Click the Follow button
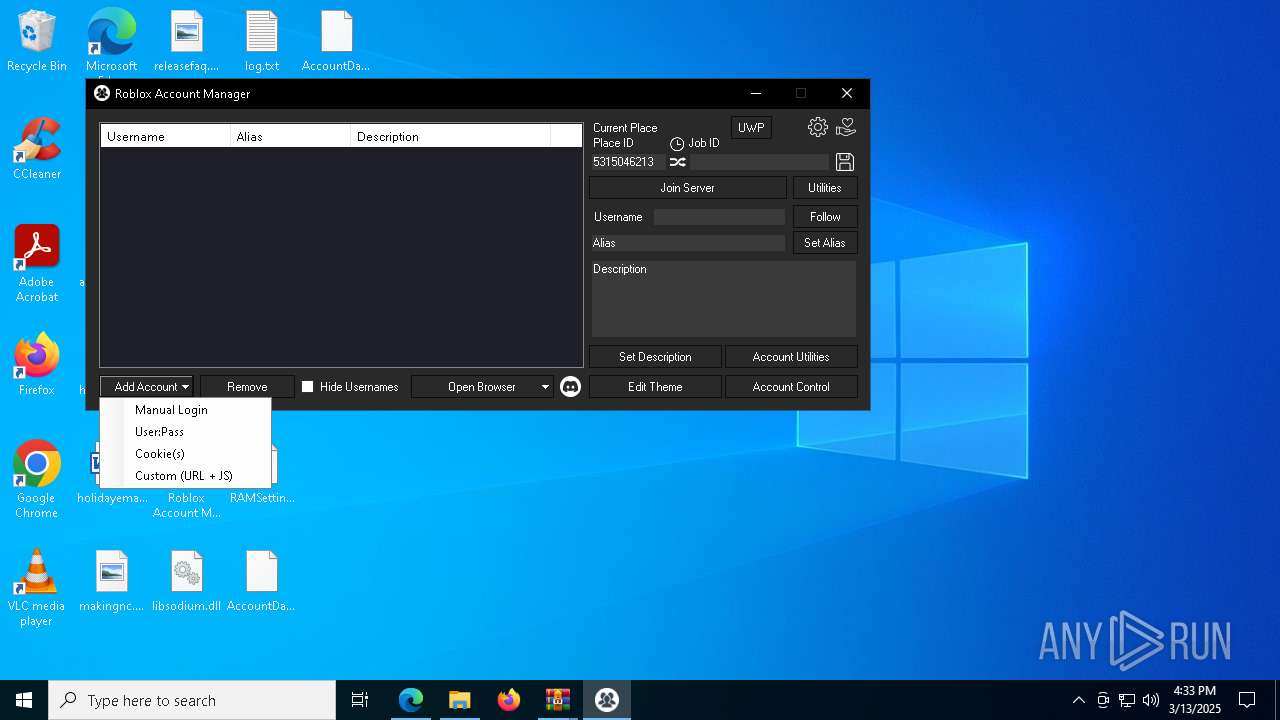The height and width of the screenshot is (720, 1280). [825, 217]
